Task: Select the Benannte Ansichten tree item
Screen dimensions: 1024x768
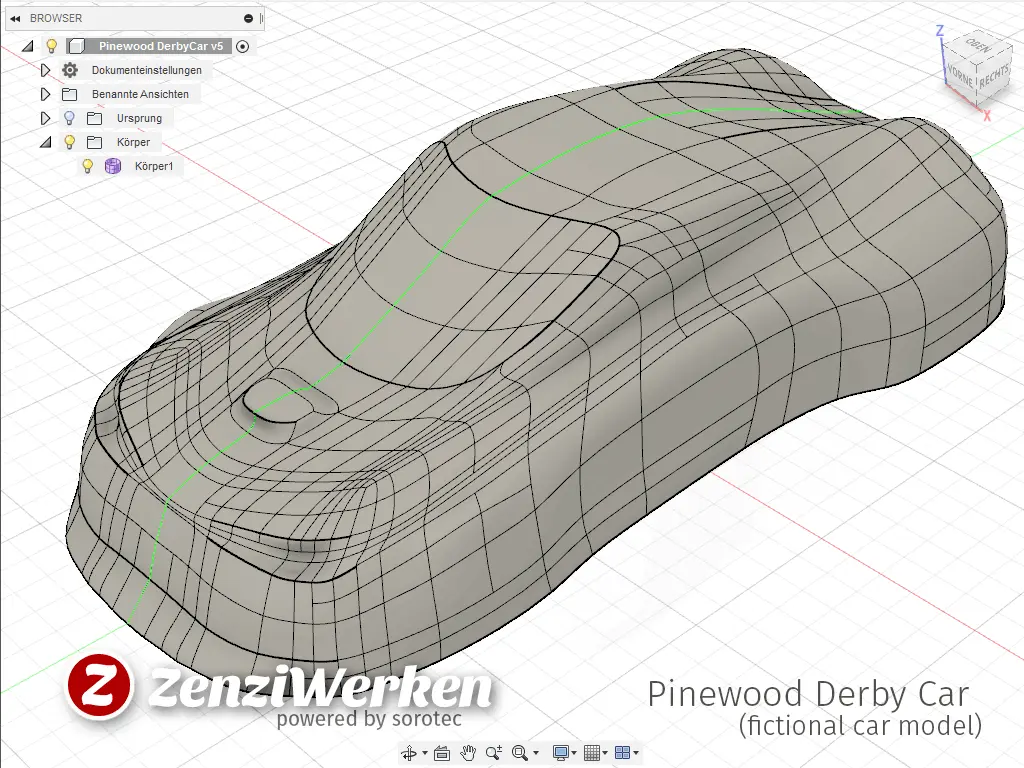Action: pyautogui.click(x=140, y=94)
